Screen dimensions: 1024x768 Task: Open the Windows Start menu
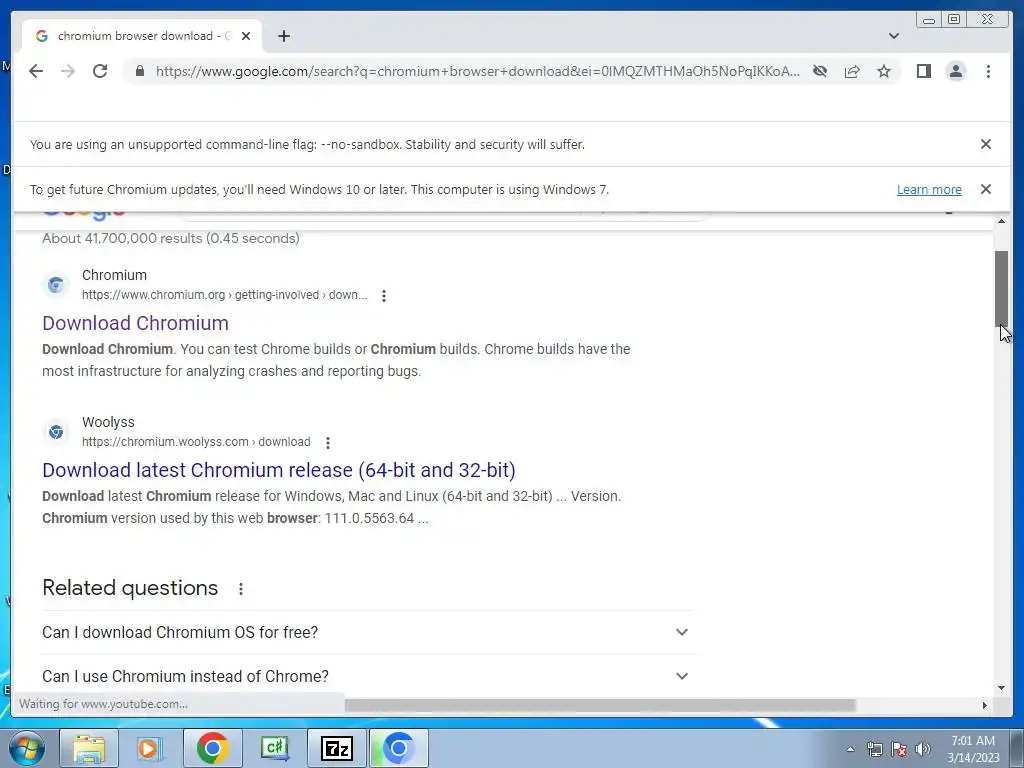(25, 748)
